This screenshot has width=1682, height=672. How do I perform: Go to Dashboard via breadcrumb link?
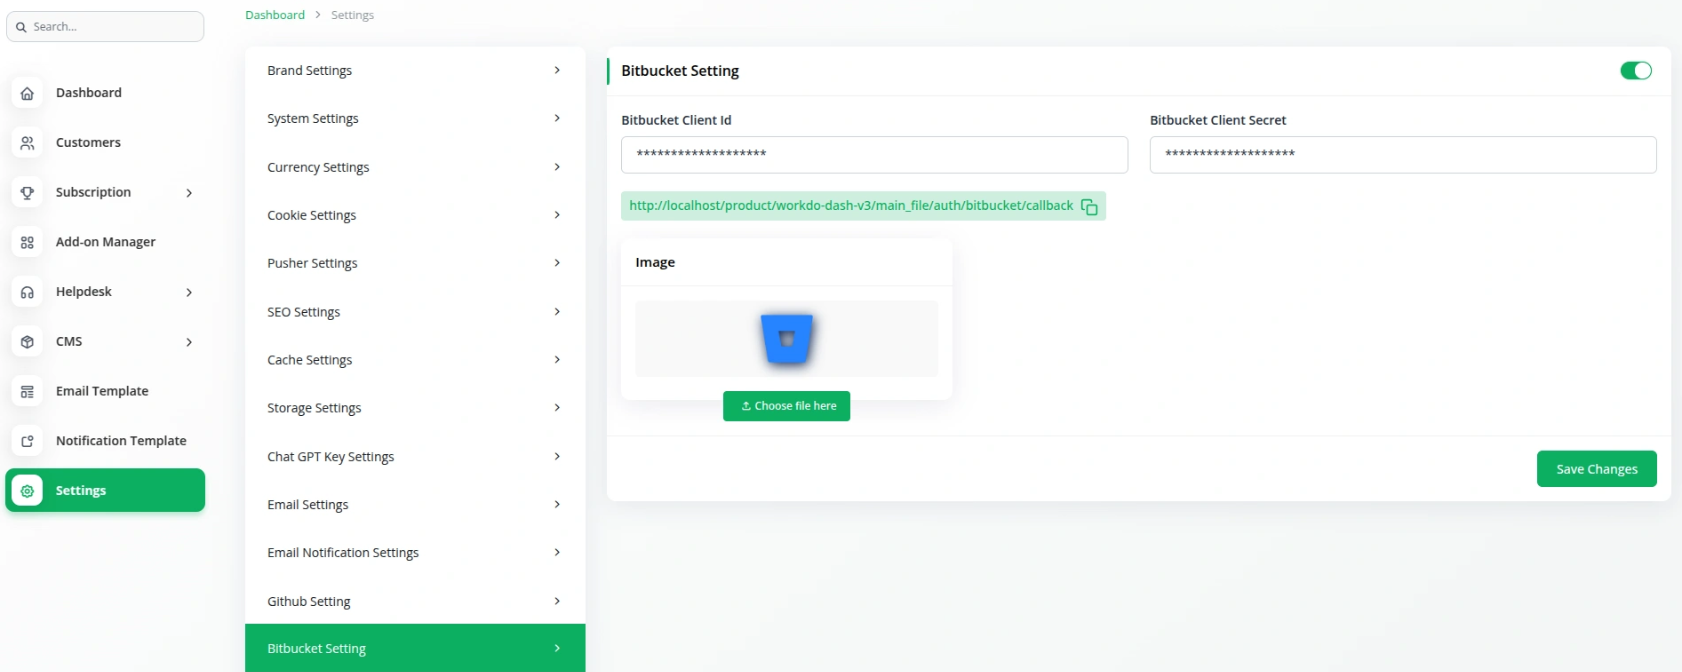tap(275, 15)
